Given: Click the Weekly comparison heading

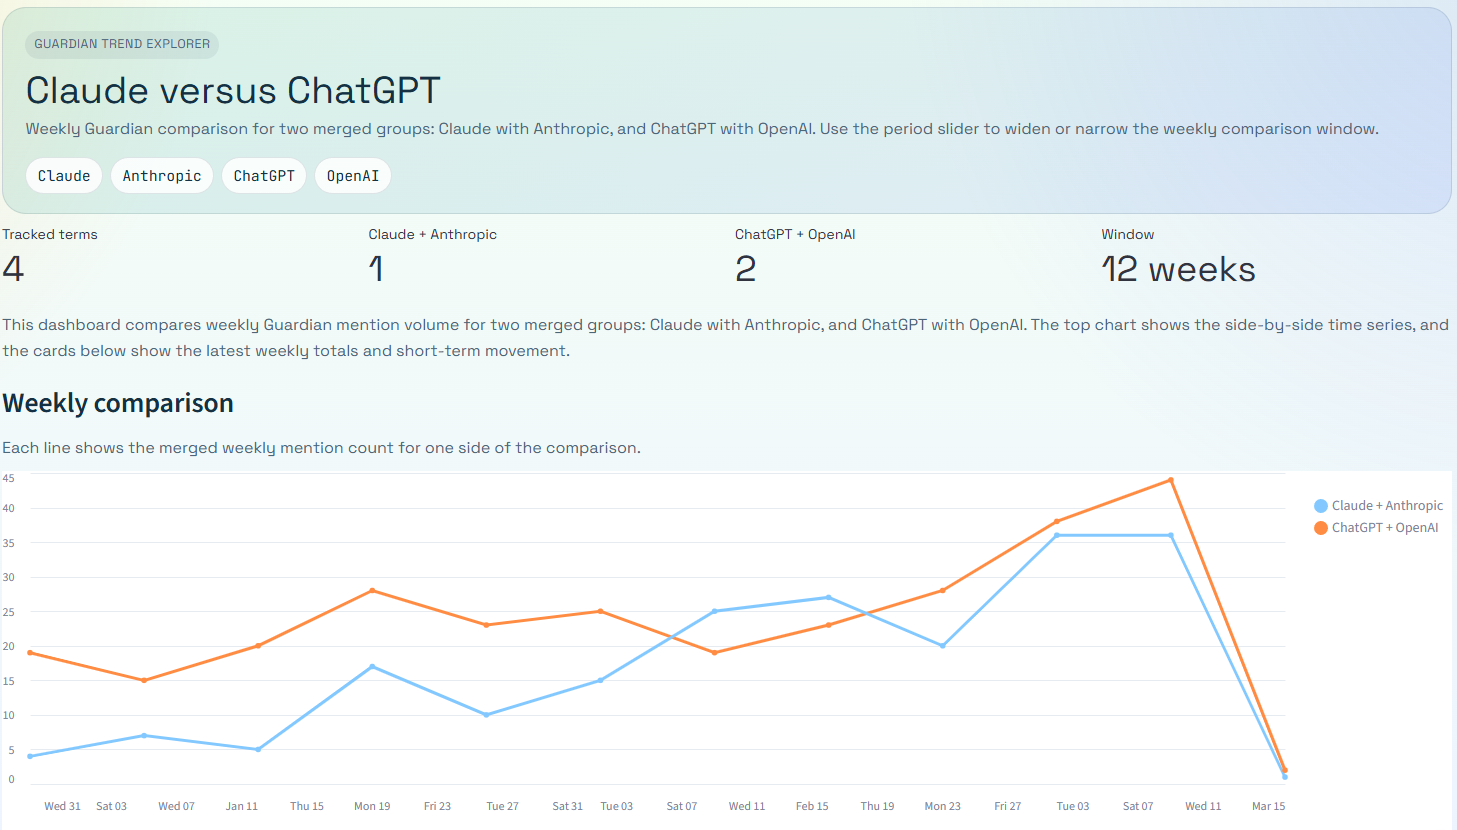Looking at the screenshot, I should (x=118, y=403).
